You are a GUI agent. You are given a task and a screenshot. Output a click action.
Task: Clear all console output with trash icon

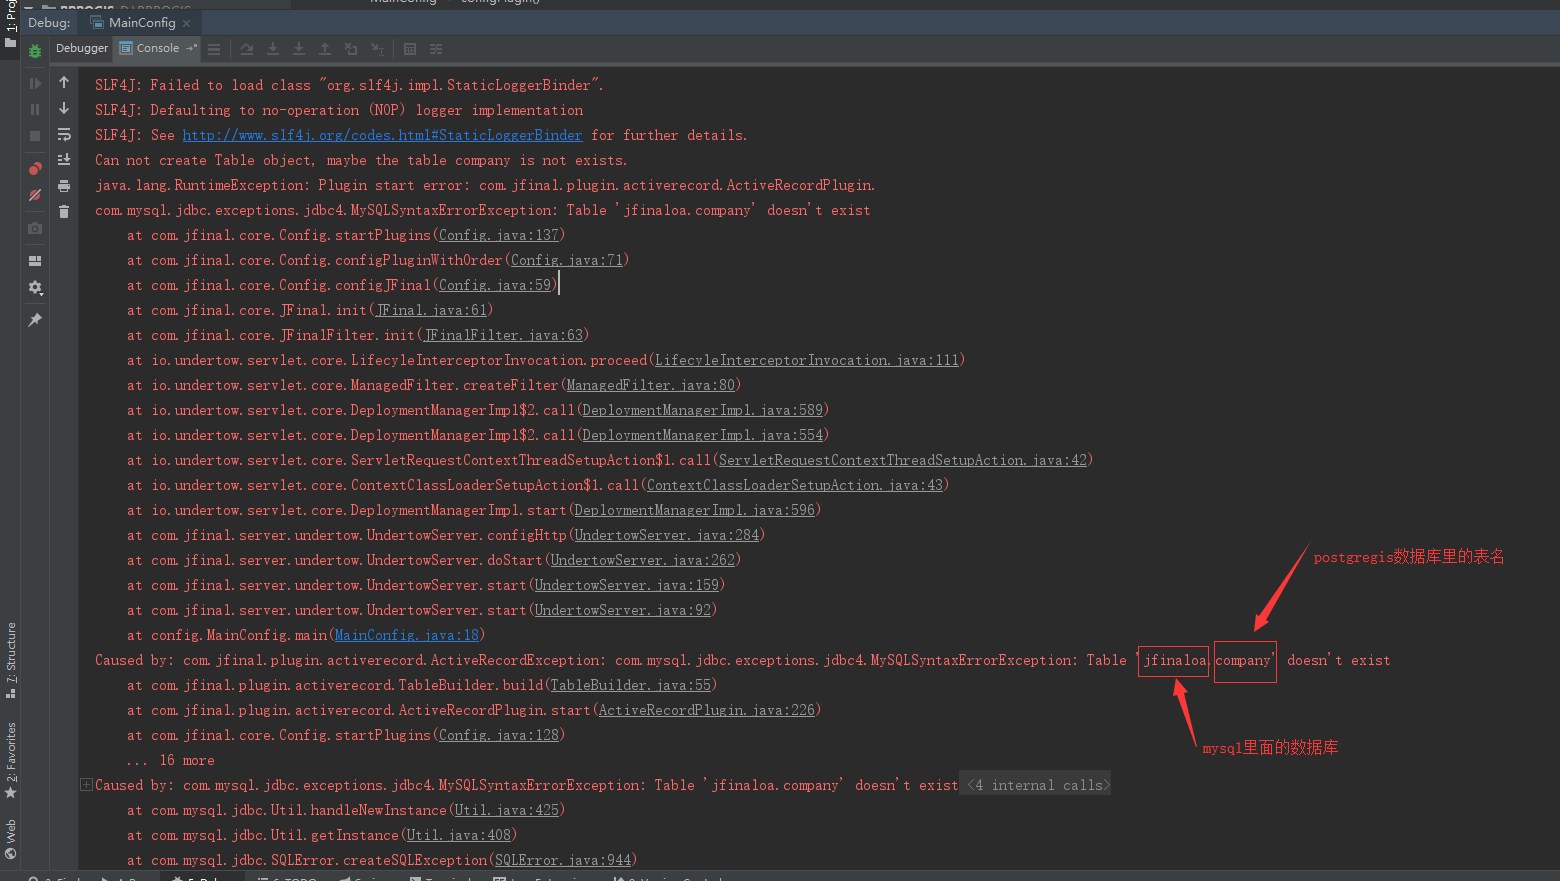(x=64, y=212)
